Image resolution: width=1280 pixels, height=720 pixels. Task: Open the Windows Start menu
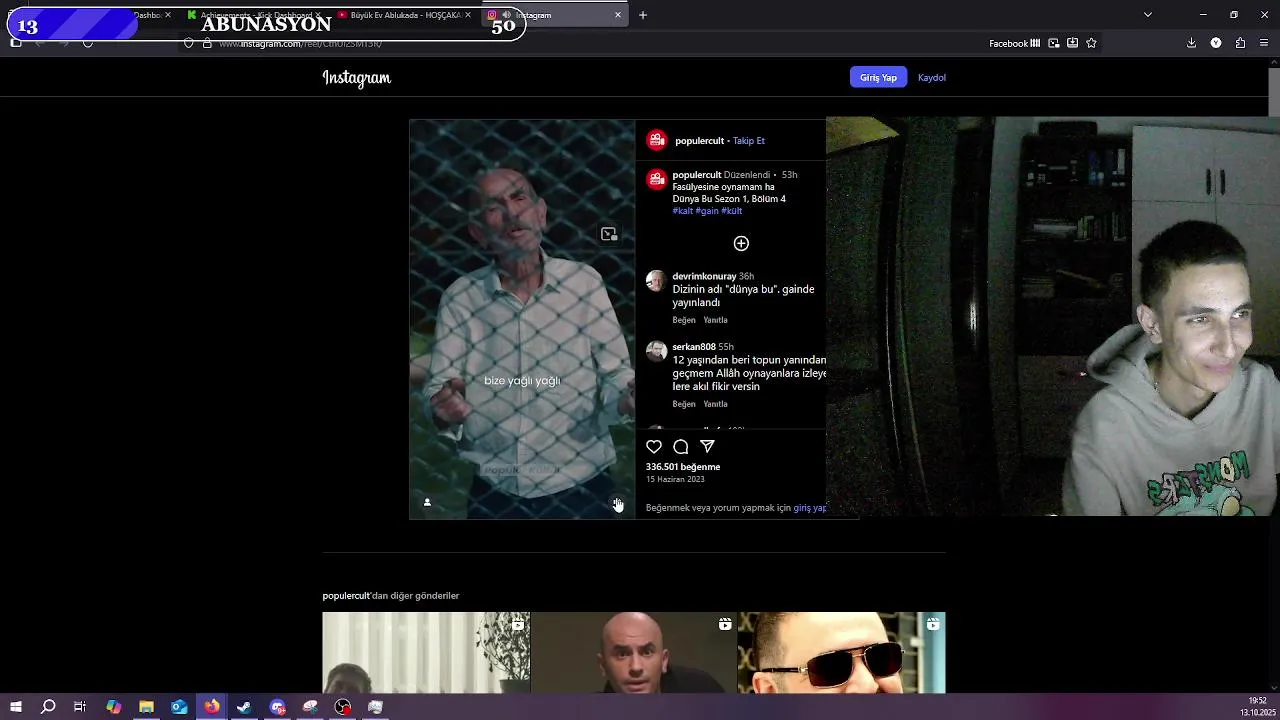(x=16, y=707)
